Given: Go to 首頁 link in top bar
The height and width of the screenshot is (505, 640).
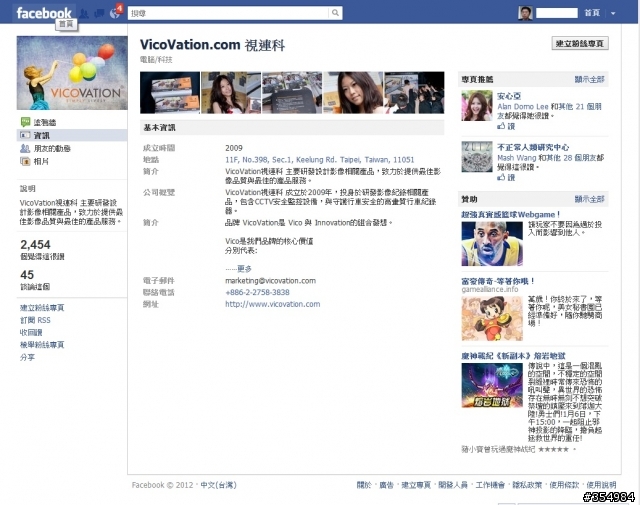Looking at the screenshot, I should 592,13.
